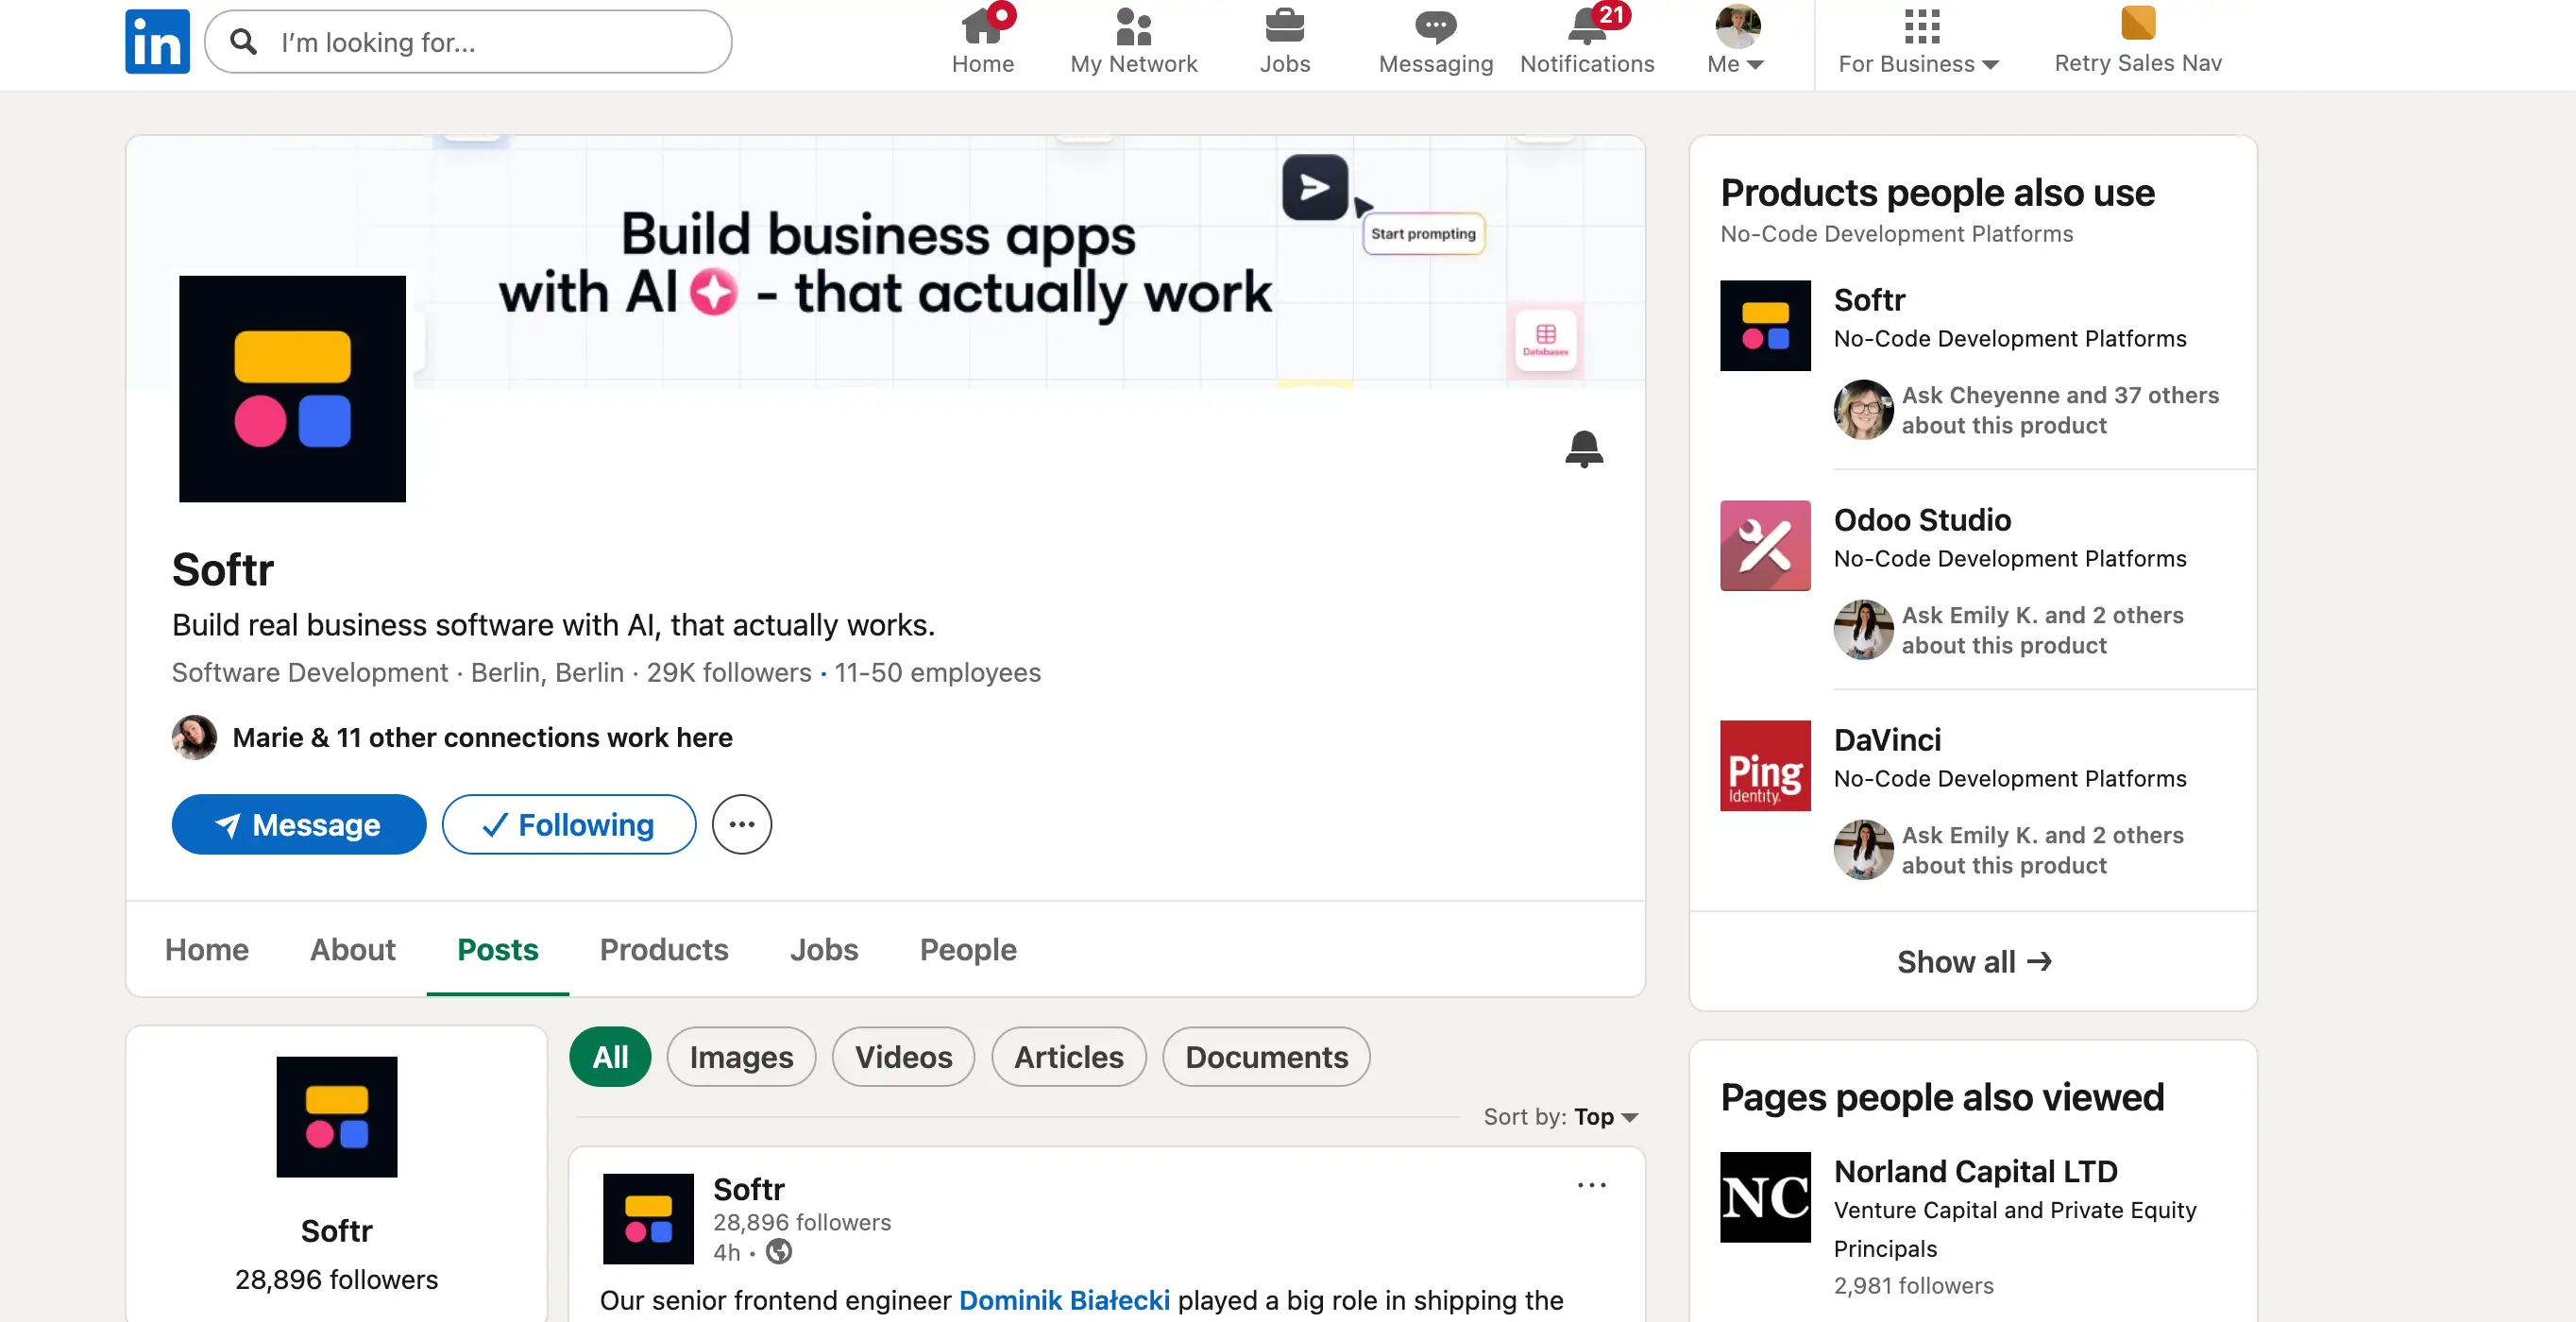2576x1322 pixels.
Task: Switch to the People tab
Action: click(x=967, y=949)
